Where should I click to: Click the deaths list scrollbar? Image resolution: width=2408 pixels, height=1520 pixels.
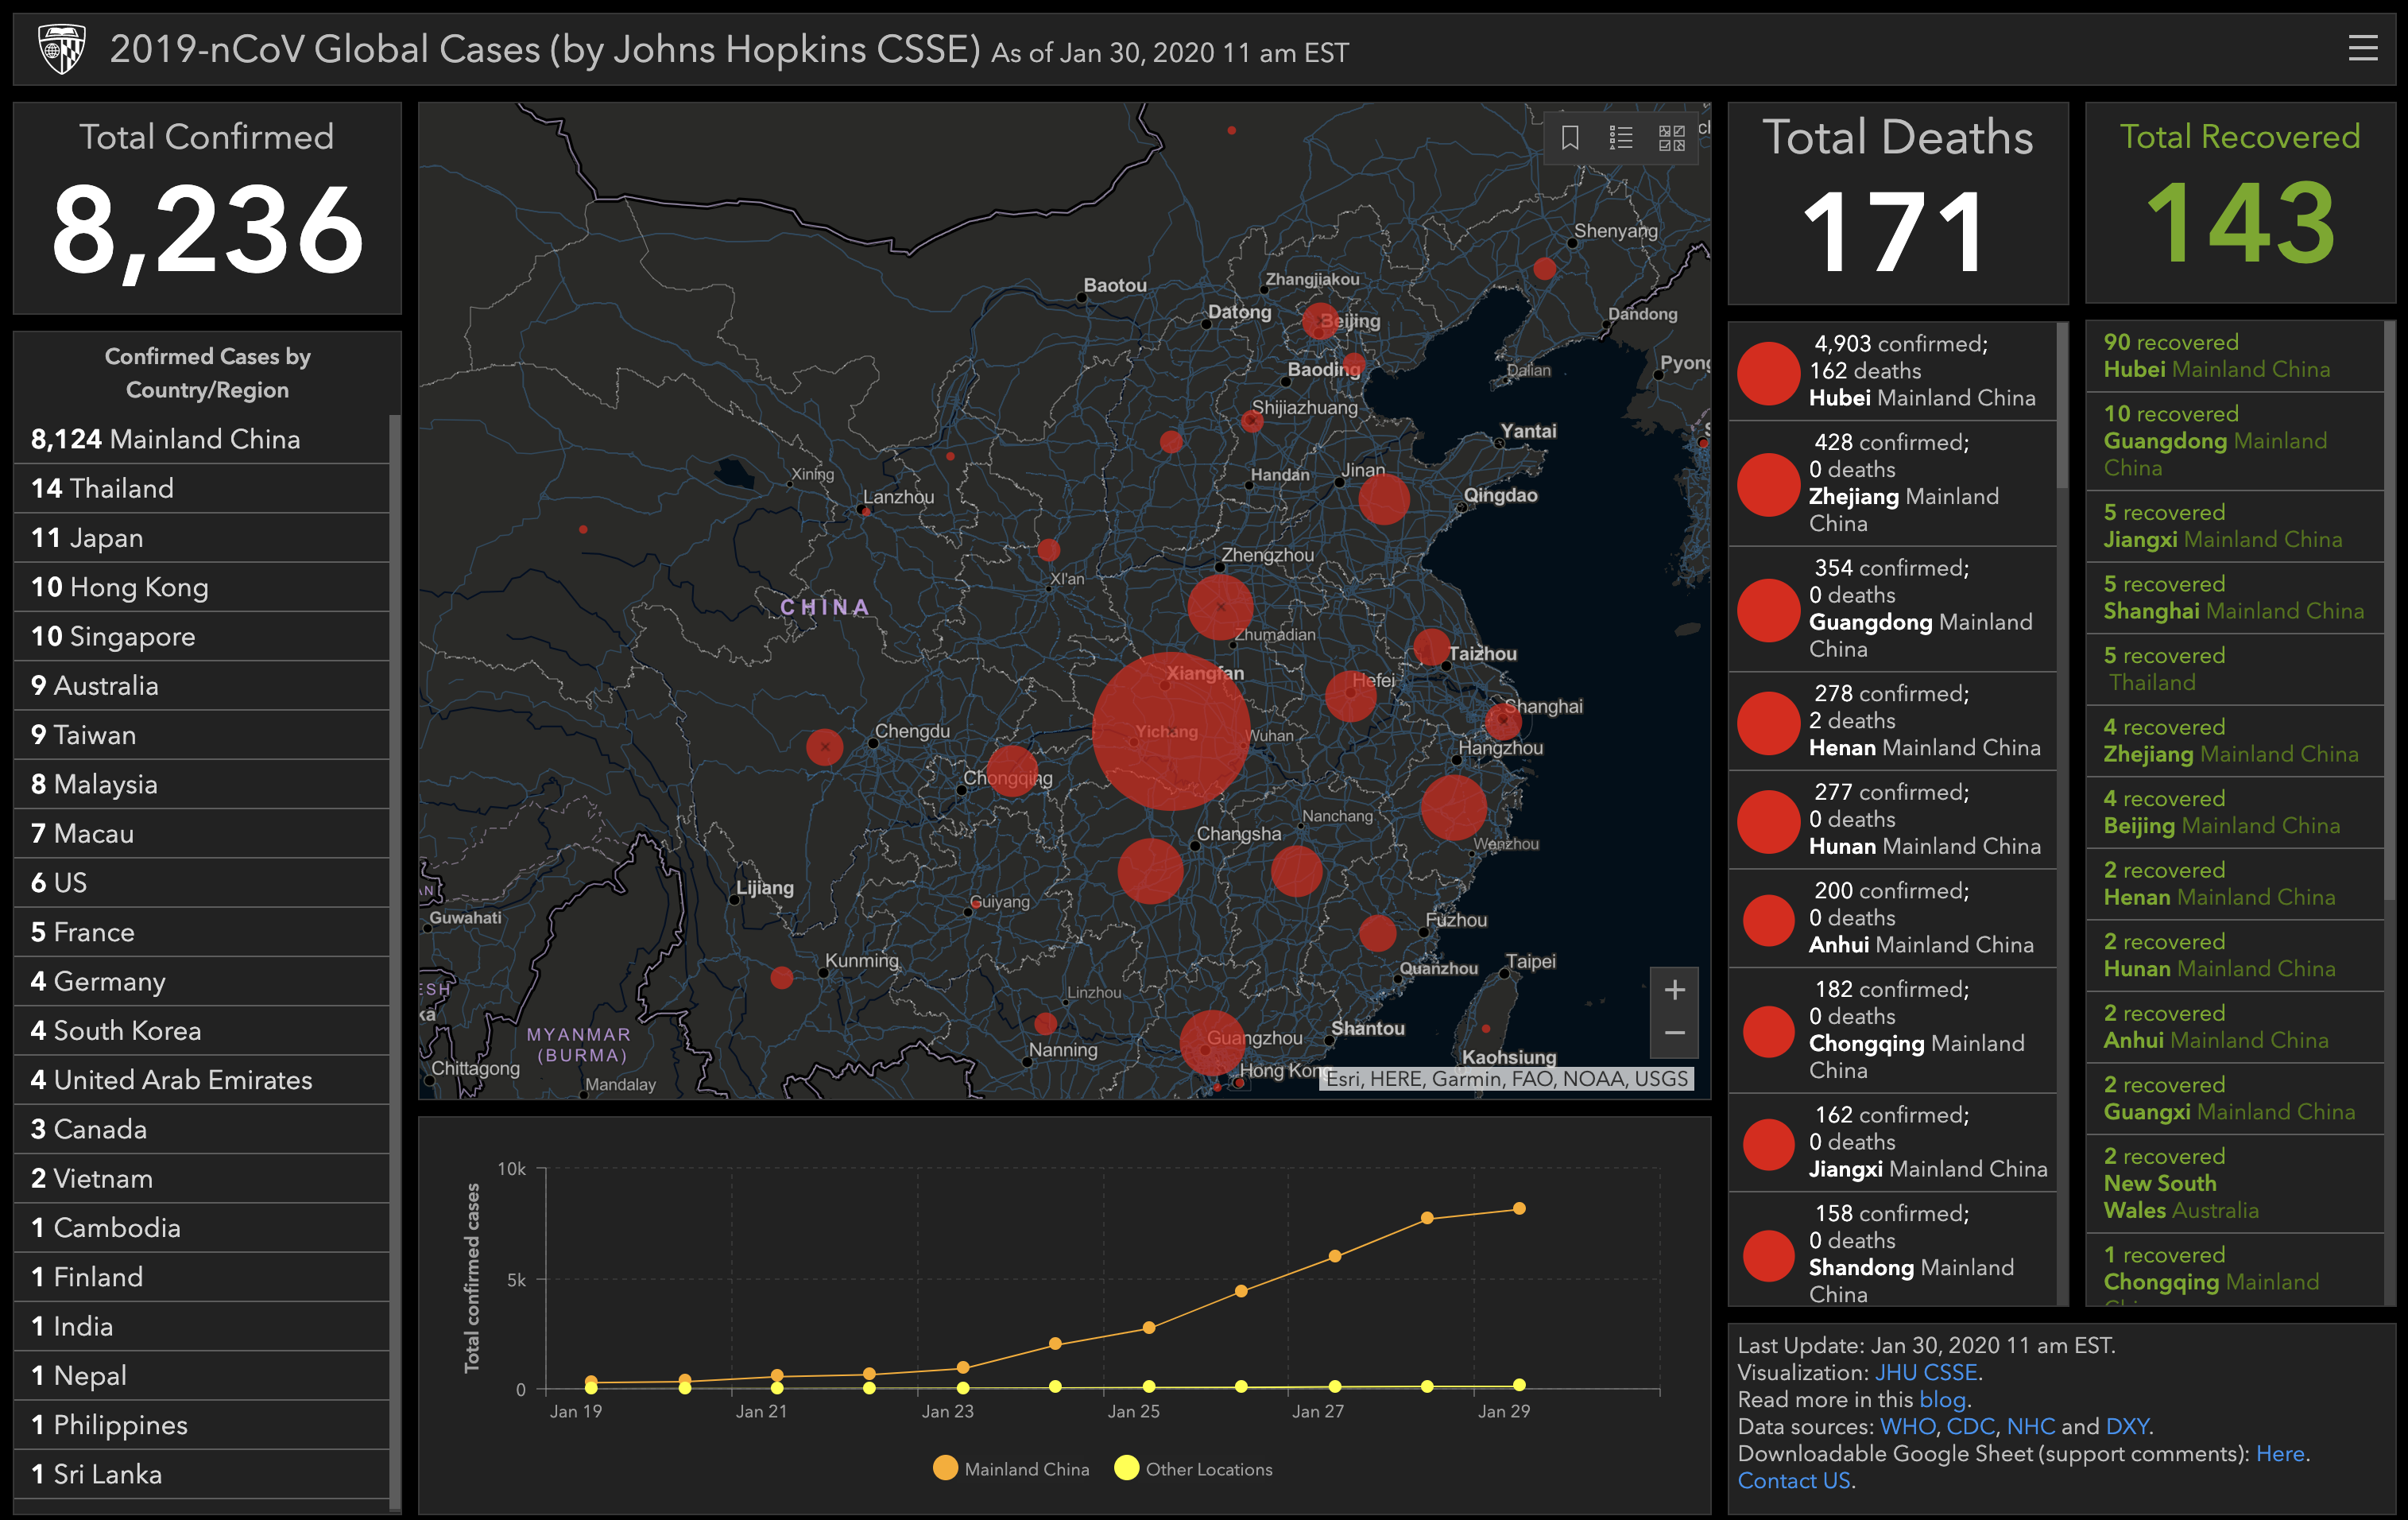pos(2062,405)
